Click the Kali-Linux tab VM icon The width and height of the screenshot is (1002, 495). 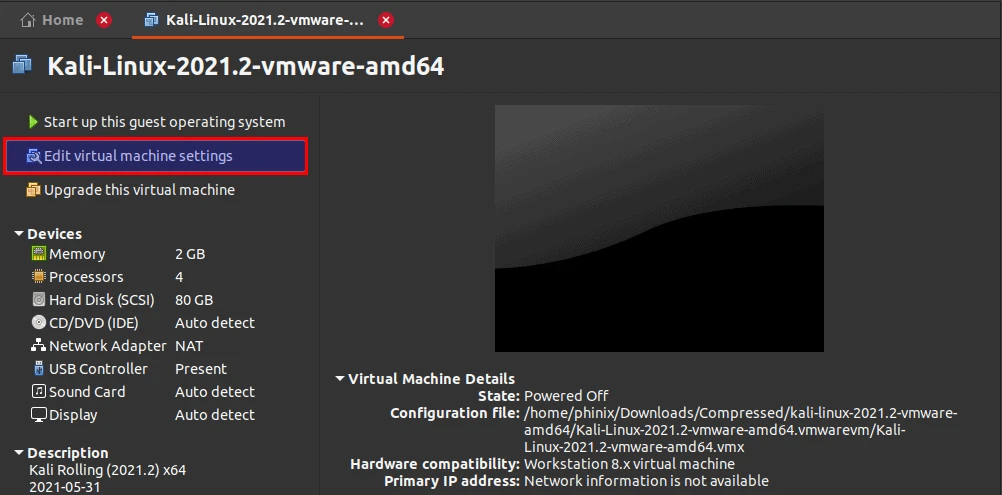(x=151, y=20)
